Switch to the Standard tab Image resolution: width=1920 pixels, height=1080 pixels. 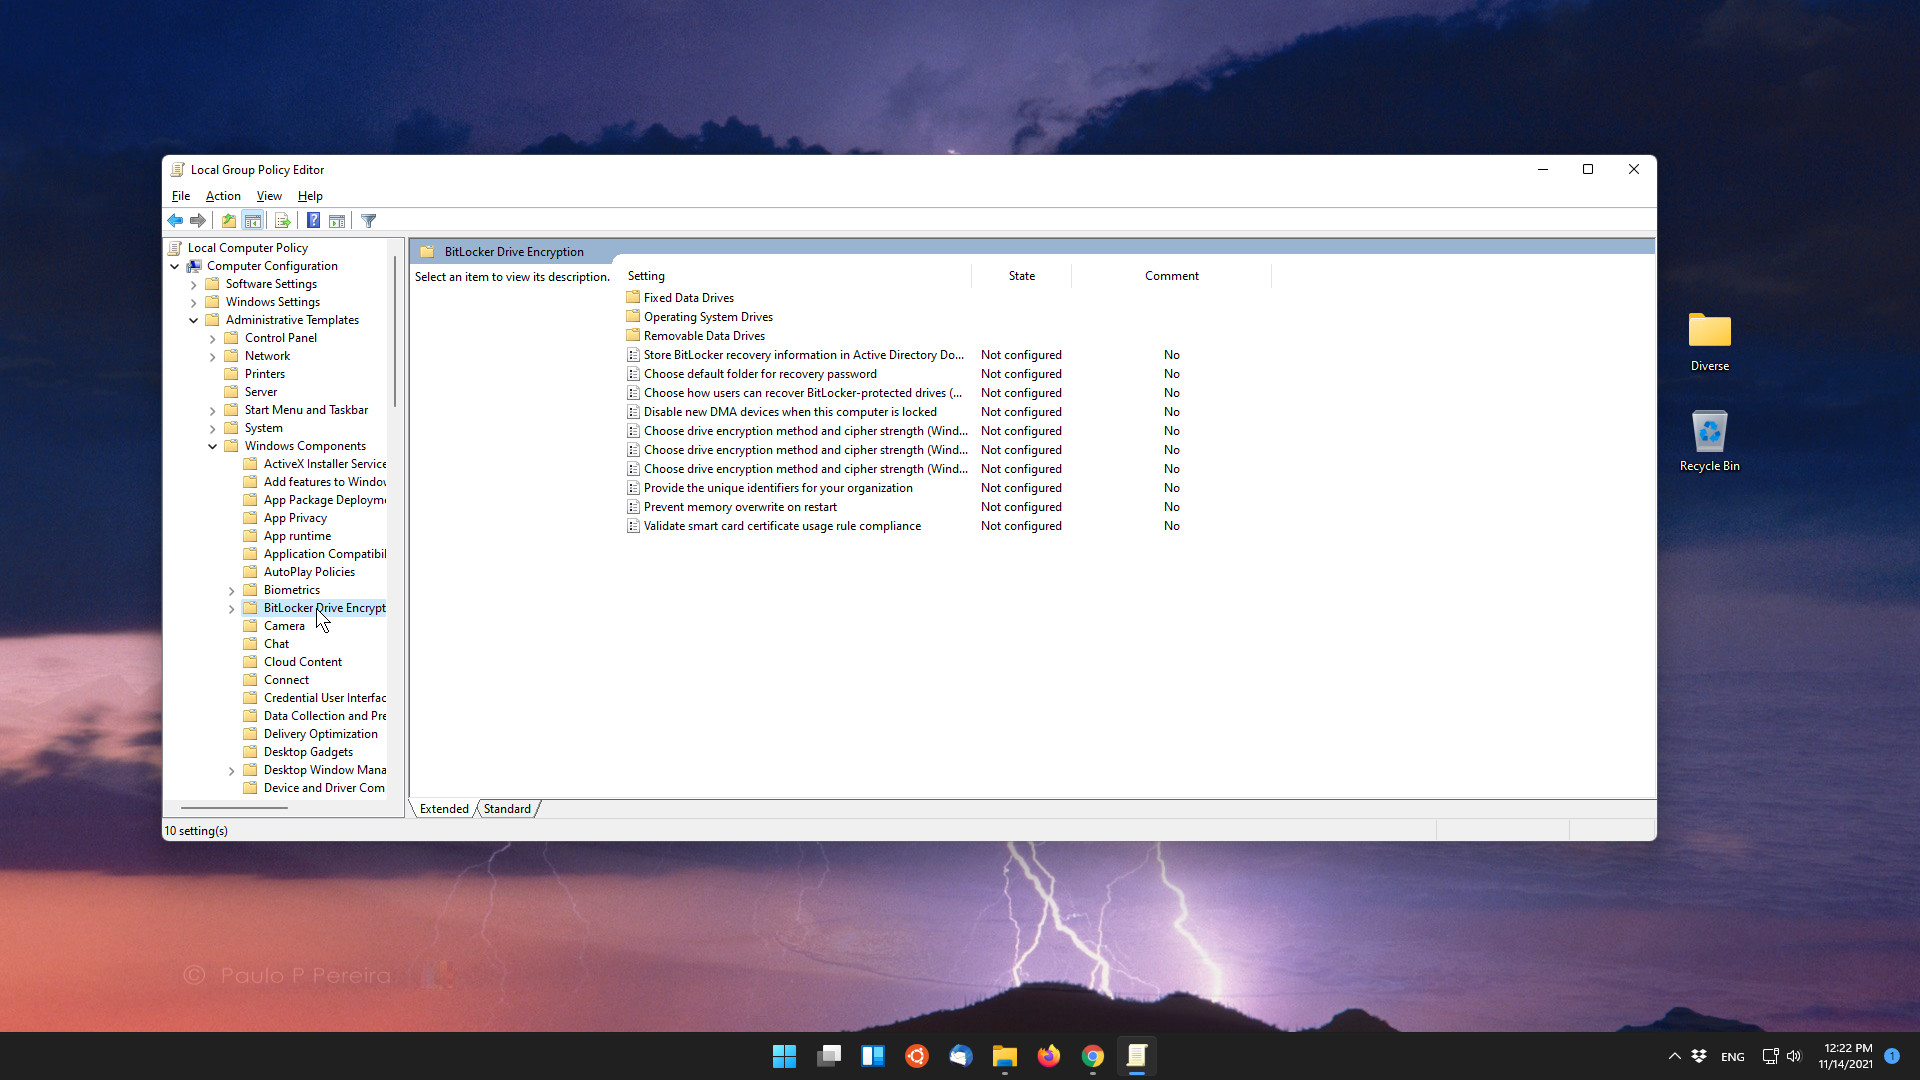point(507,809)
